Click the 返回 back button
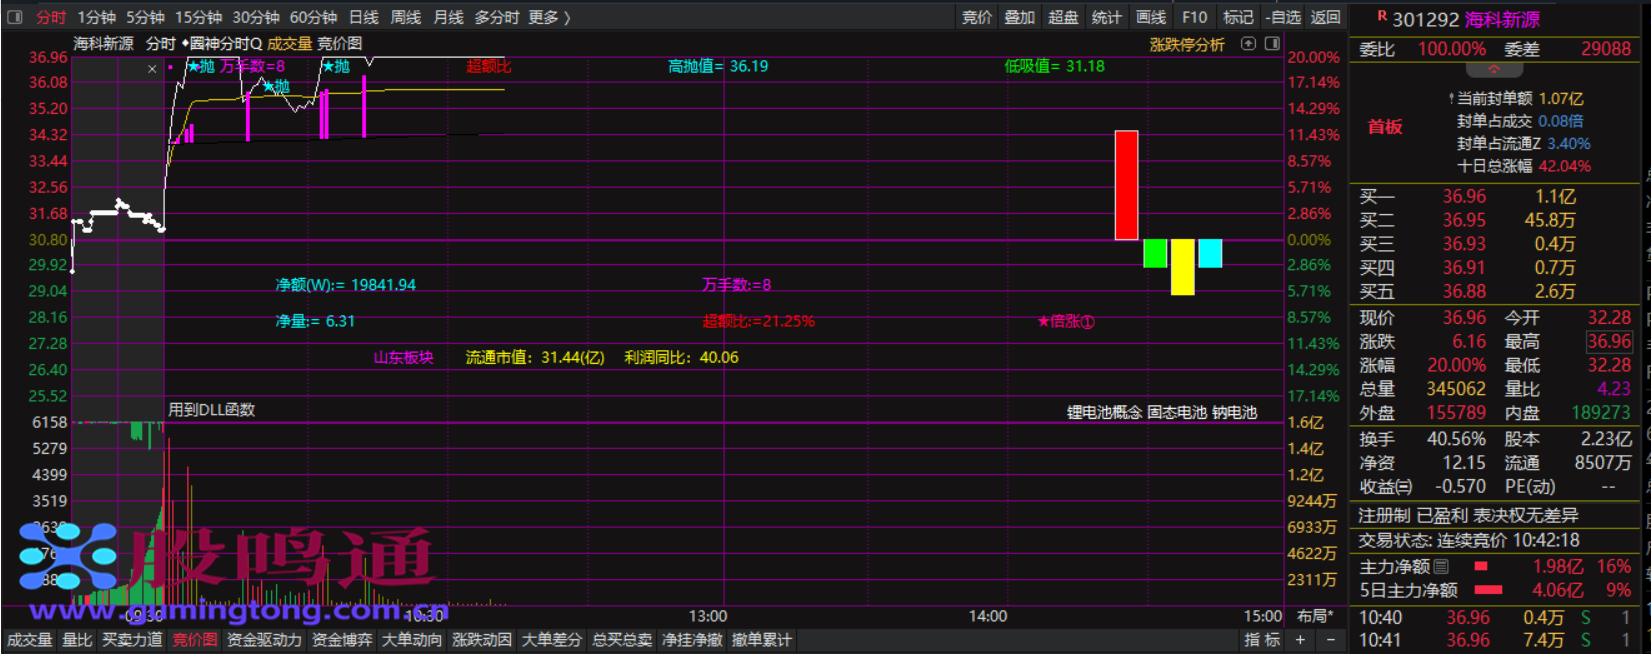The image size is (1651, 654). click(x=1325, y=17)
